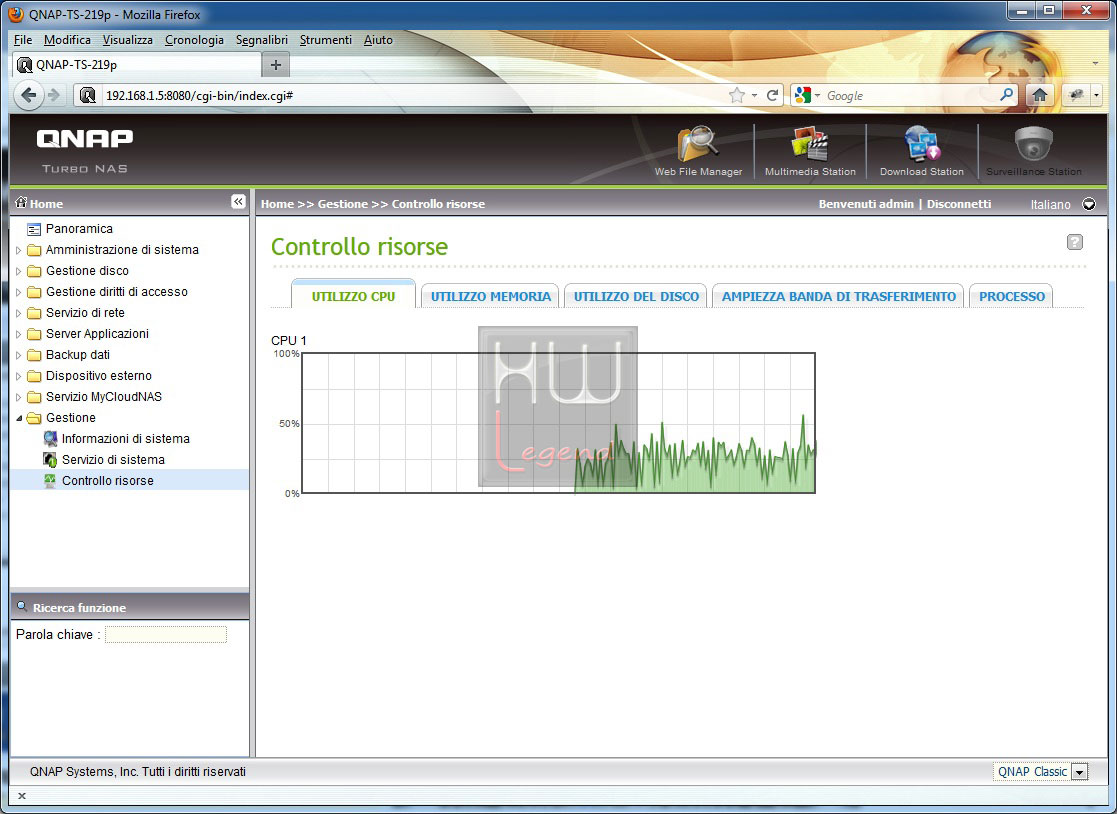
Task: Collapse the Gestione tree node
Action: [x=19, y=418]
